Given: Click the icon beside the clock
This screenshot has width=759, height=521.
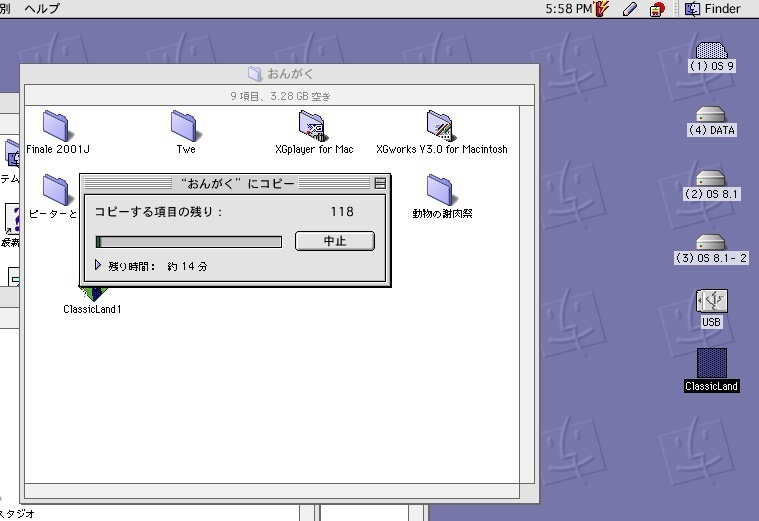Looking at the screenshot, I should [x=602, y=9].
